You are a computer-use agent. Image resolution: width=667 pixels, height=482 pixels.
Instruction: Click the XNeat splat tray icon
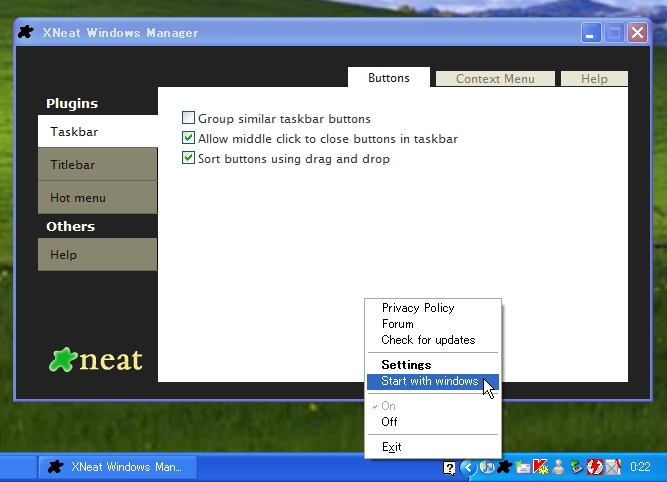[x=505, y=467]
